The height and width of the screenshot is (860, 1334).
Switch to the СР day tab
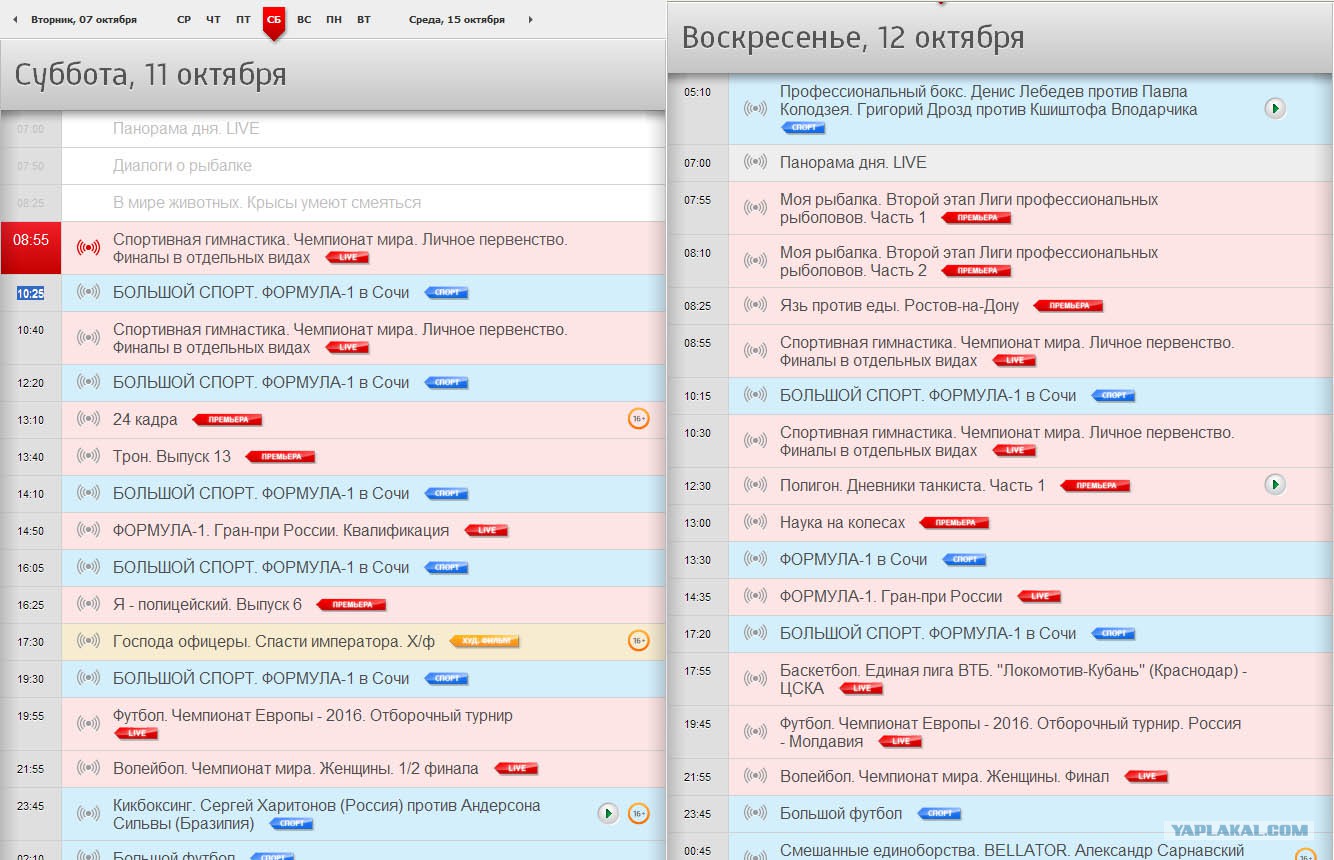pyautogui.click(x=184, y=20)
